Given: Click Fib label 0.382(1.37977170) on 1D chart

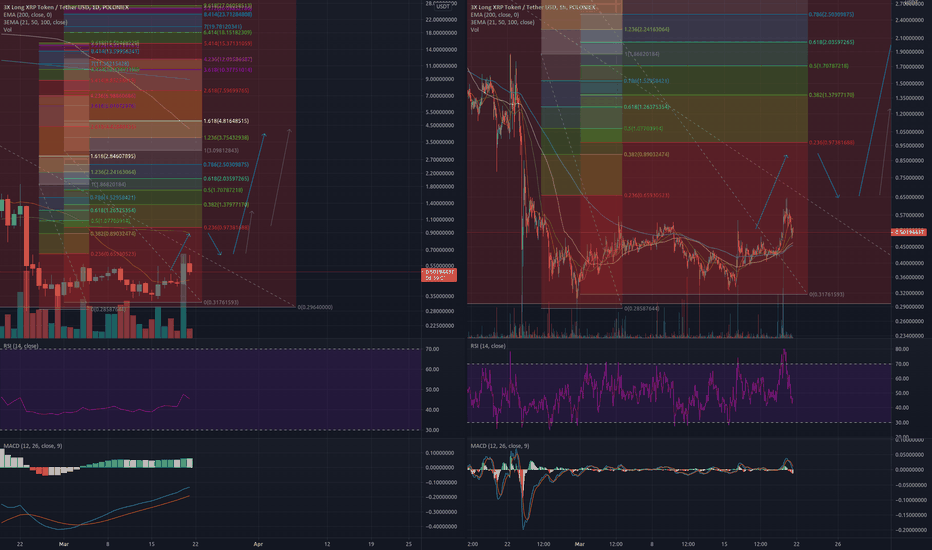Looking at the screenshot, I should 226,205.
